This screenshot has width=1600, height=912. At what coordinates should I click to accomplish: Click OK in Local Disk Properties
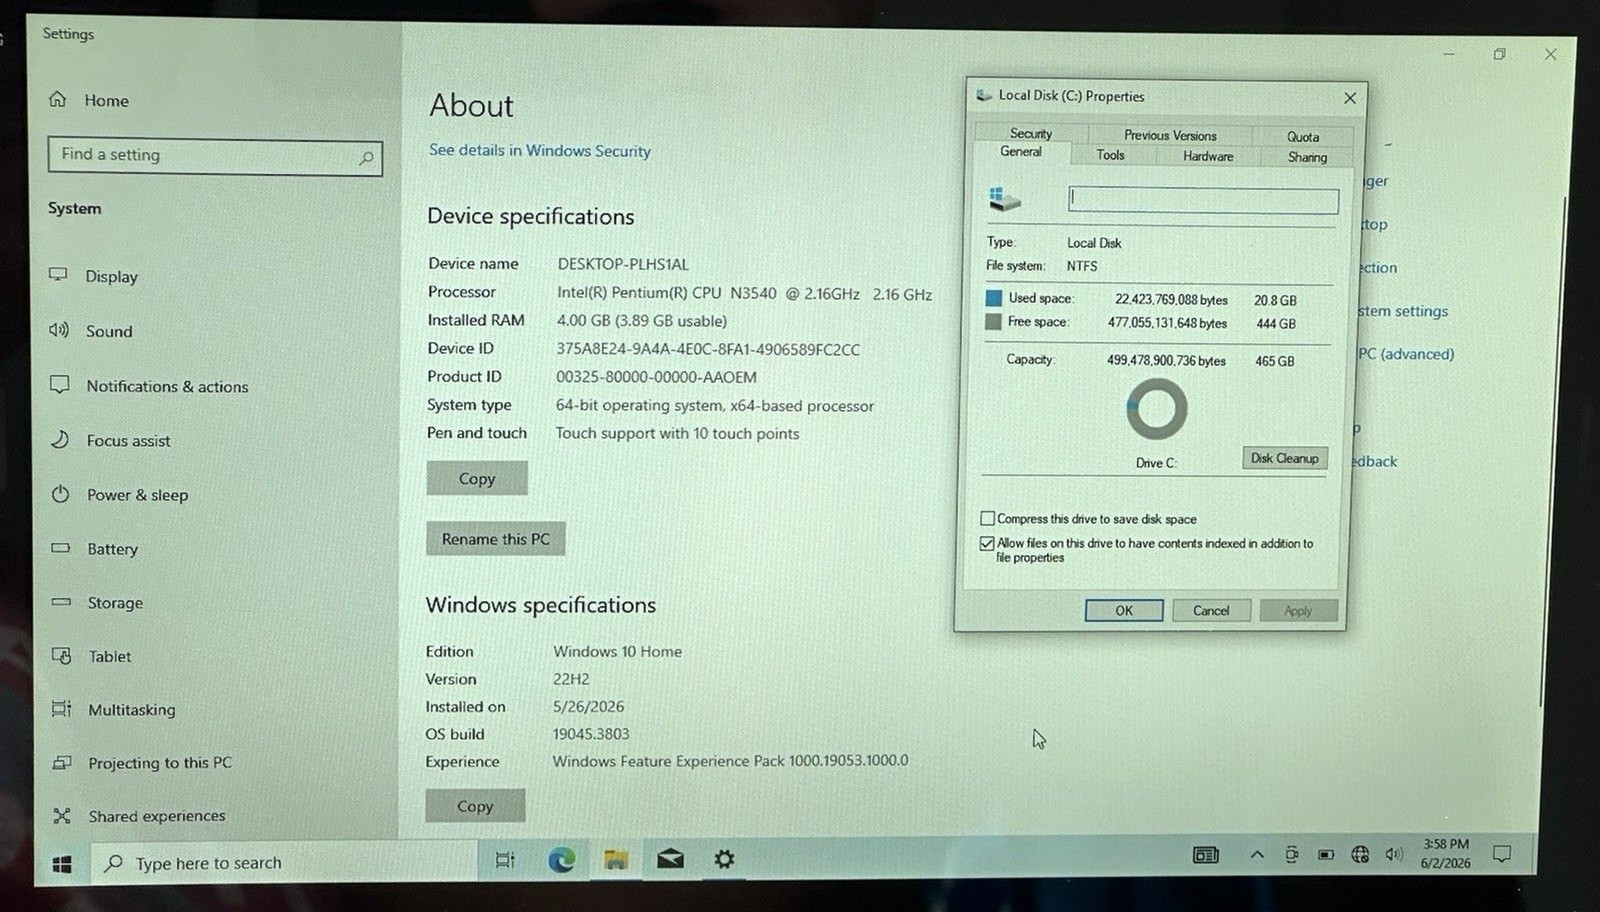tap(1124, 610)
